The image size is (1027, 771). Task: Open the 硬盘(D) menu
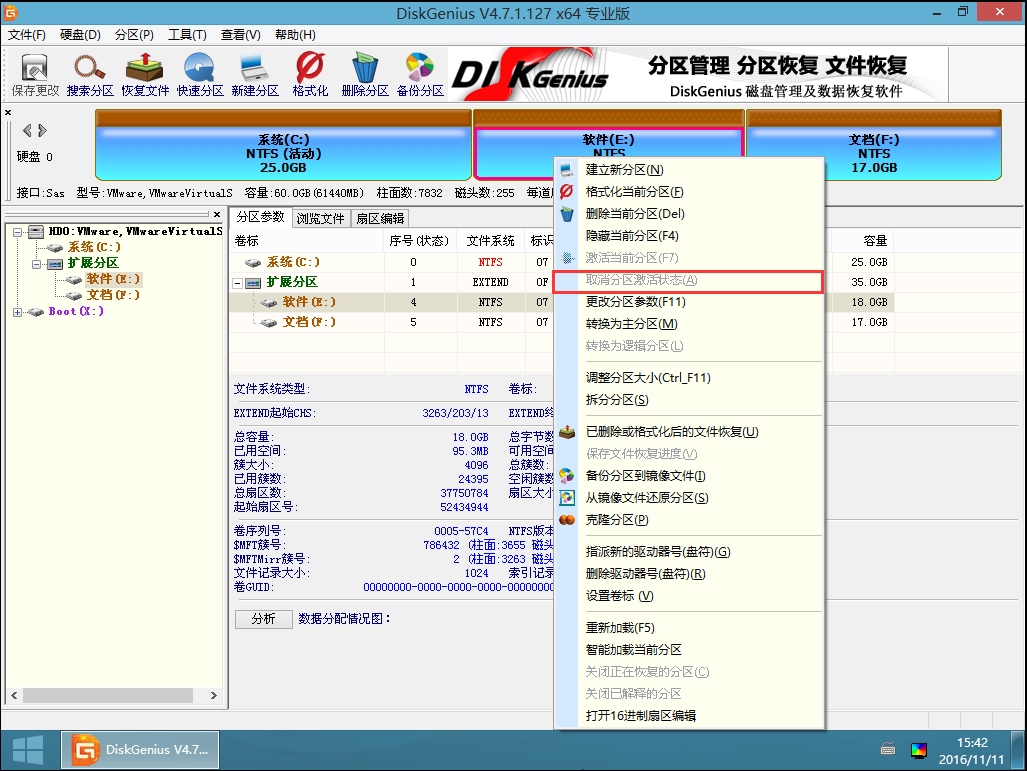[x=81, y=35]
